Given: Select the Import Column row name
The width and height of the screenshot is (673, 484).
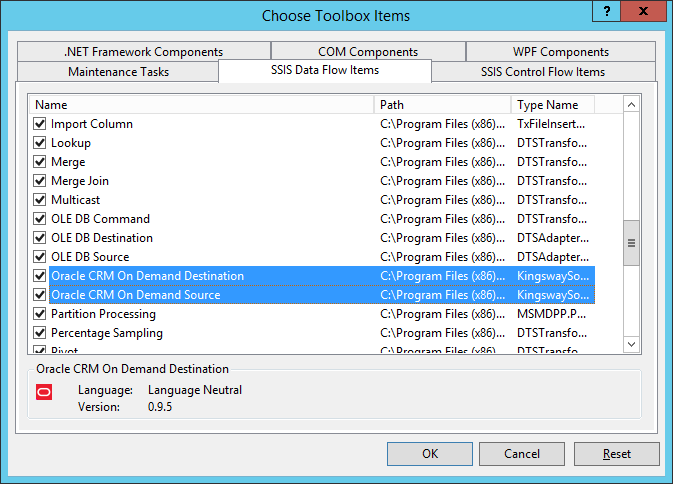Looking at the screenshot, I should click(92, 124).
